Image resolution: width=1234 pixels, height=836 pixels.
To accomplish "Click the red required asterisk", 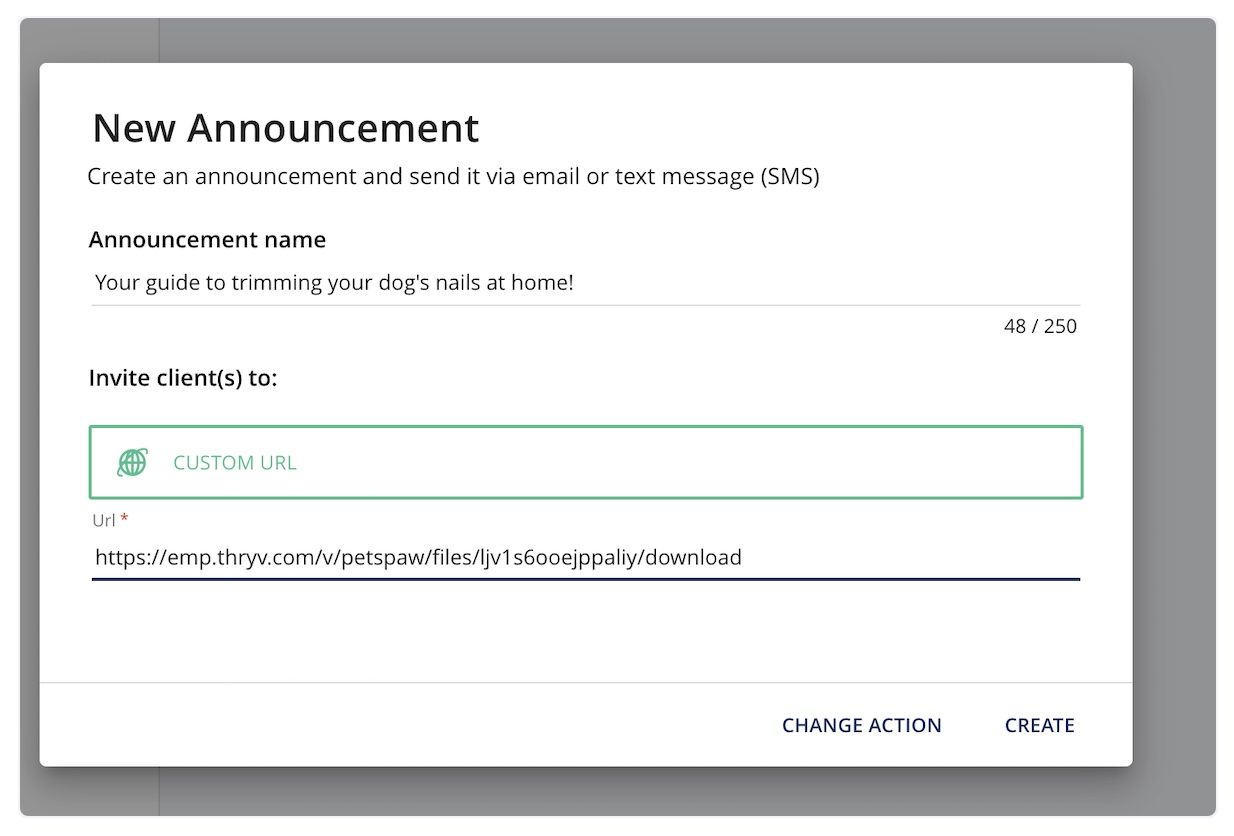I will (x=125, y=518).
